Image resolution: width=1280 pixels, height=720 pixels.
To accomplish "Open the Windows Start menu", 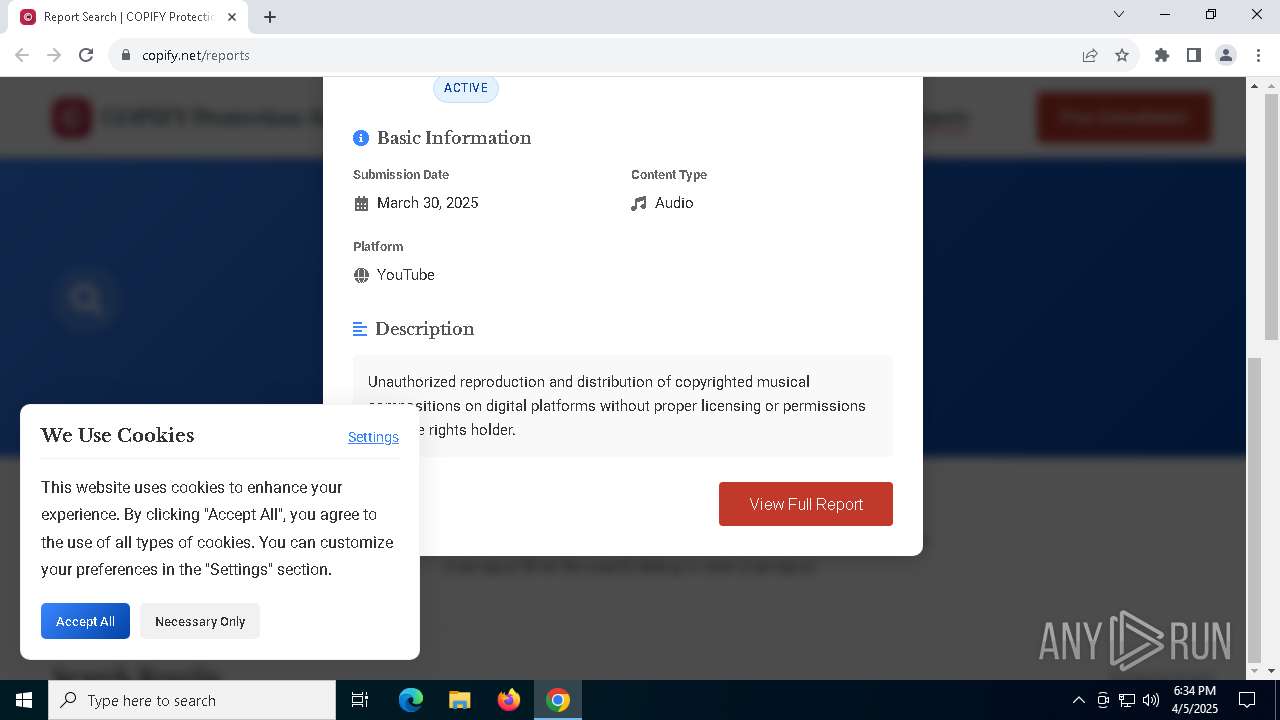I will 24,700.
